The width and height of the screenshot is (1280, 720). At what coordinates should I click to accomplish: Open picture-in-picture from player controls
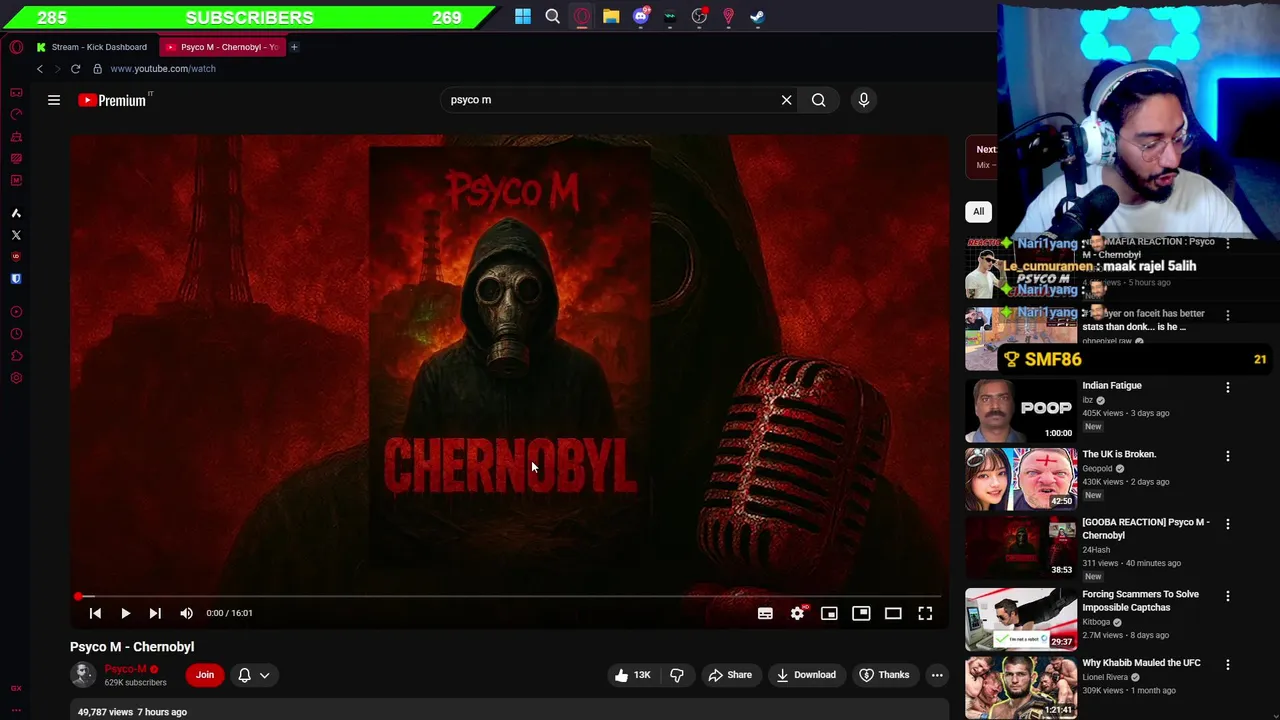click(x=861, y=613)
